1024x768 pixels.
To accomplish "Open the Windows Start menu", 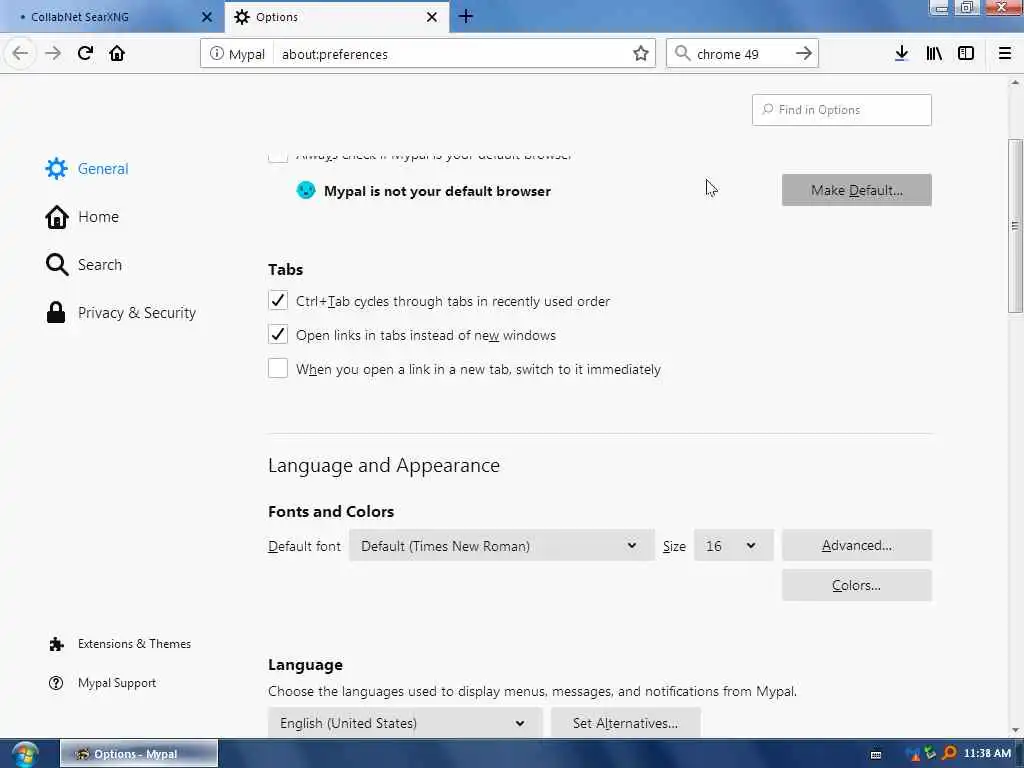I will [x=24, y=754].
